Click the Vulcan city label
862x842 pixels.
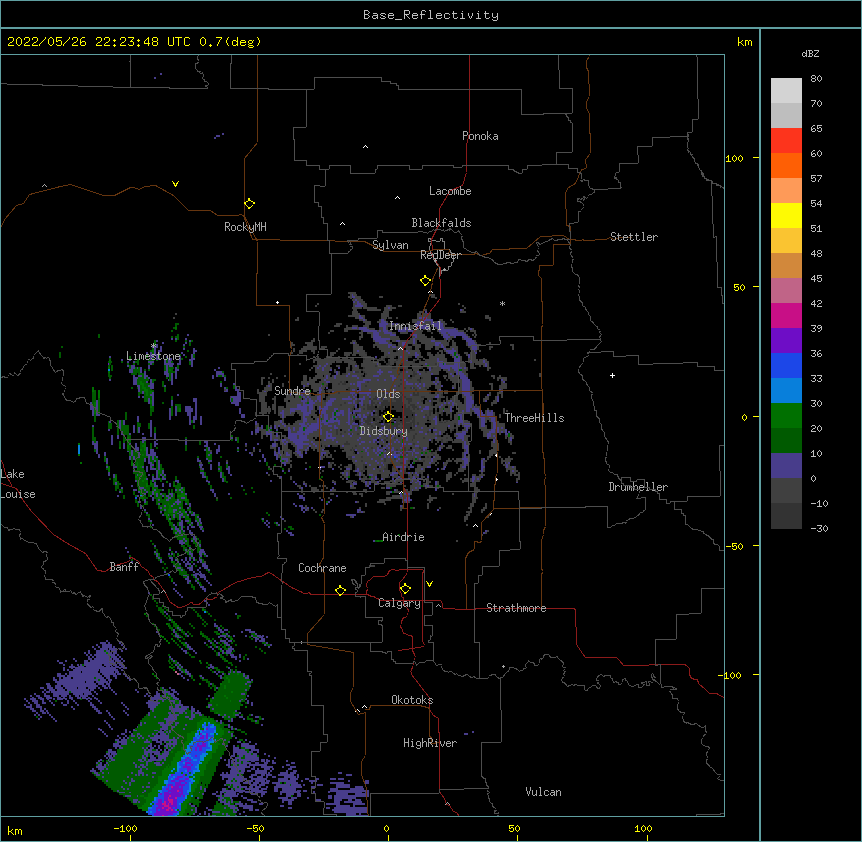(x=543, y=792)
